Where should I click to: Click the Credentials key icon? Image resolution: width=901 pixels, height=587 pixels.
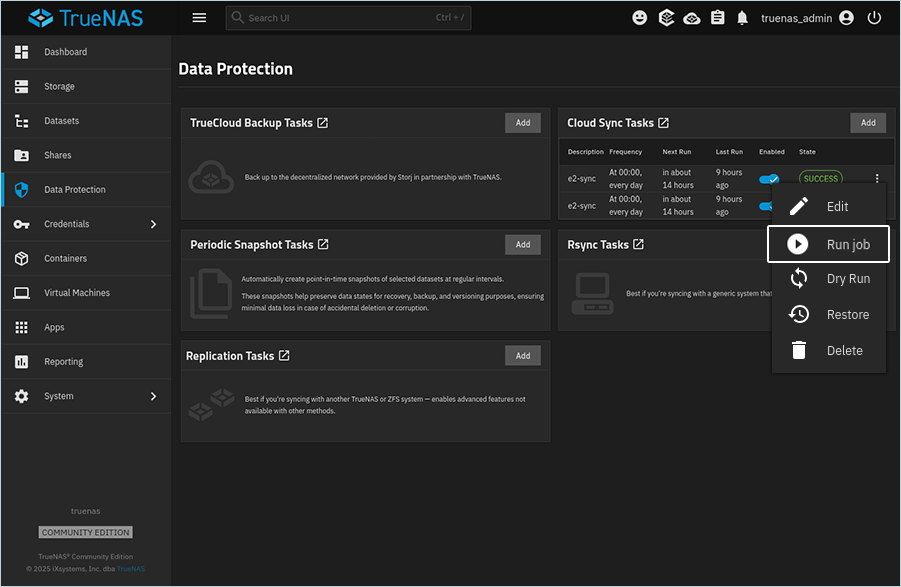(21, 224)
